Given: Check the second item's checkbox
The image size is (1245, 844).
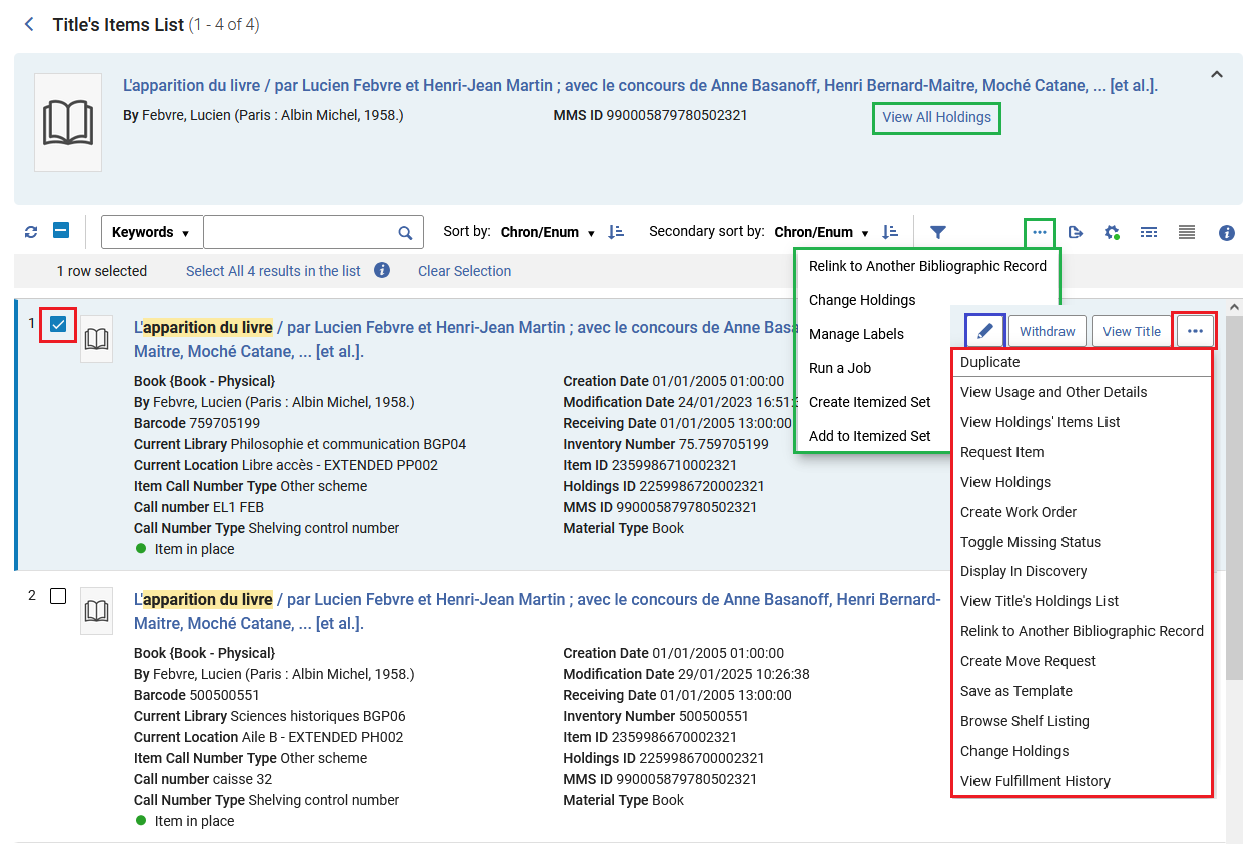Looking at the screenshot, I should pos(58,596).
